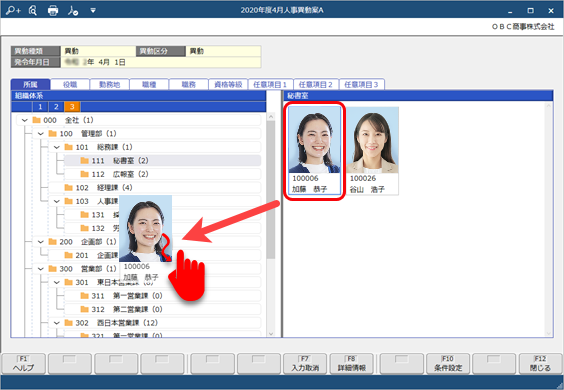Select 111 秘書室 in the tree
Image resolution: width=564 pixels, height=390 pixels.
pos(163,161)
